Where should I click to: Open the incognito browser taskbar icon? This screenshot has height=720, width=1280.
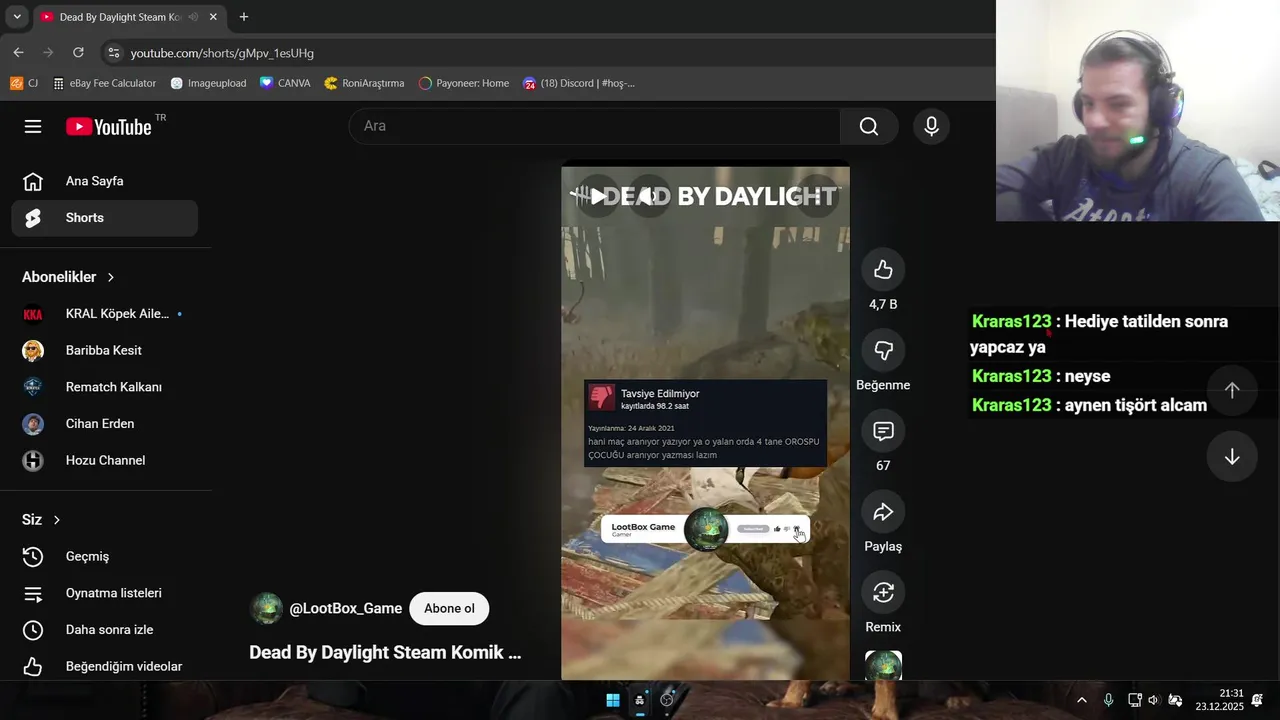point(640,700)
